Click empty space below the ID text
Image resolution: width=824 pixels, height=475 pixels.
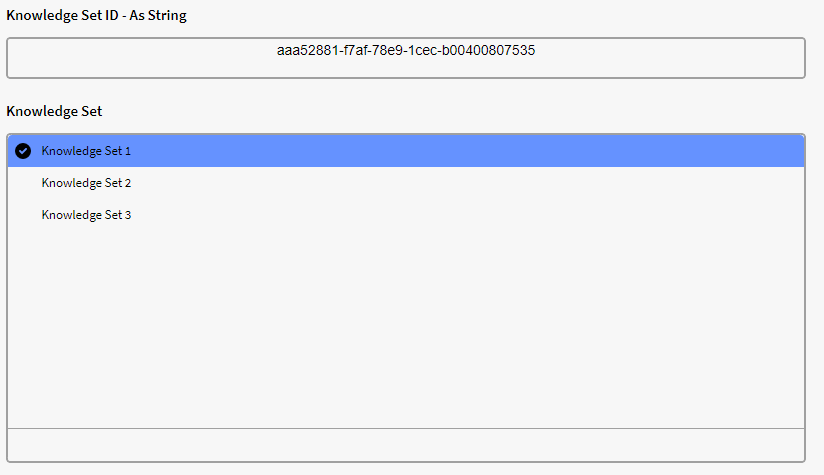click(405, 68)
